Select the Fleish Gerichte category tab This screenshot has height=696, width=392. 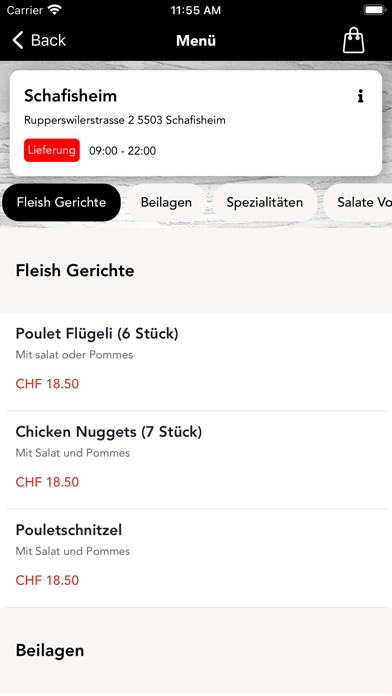coord(61,202)
